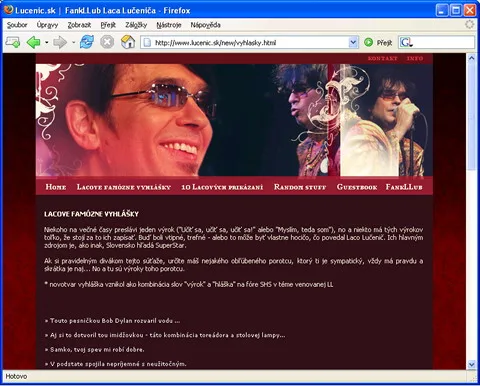Viewport: 480px width, 386px height.
Task: Open the Back history dropdown arrow
Action: 47,43
